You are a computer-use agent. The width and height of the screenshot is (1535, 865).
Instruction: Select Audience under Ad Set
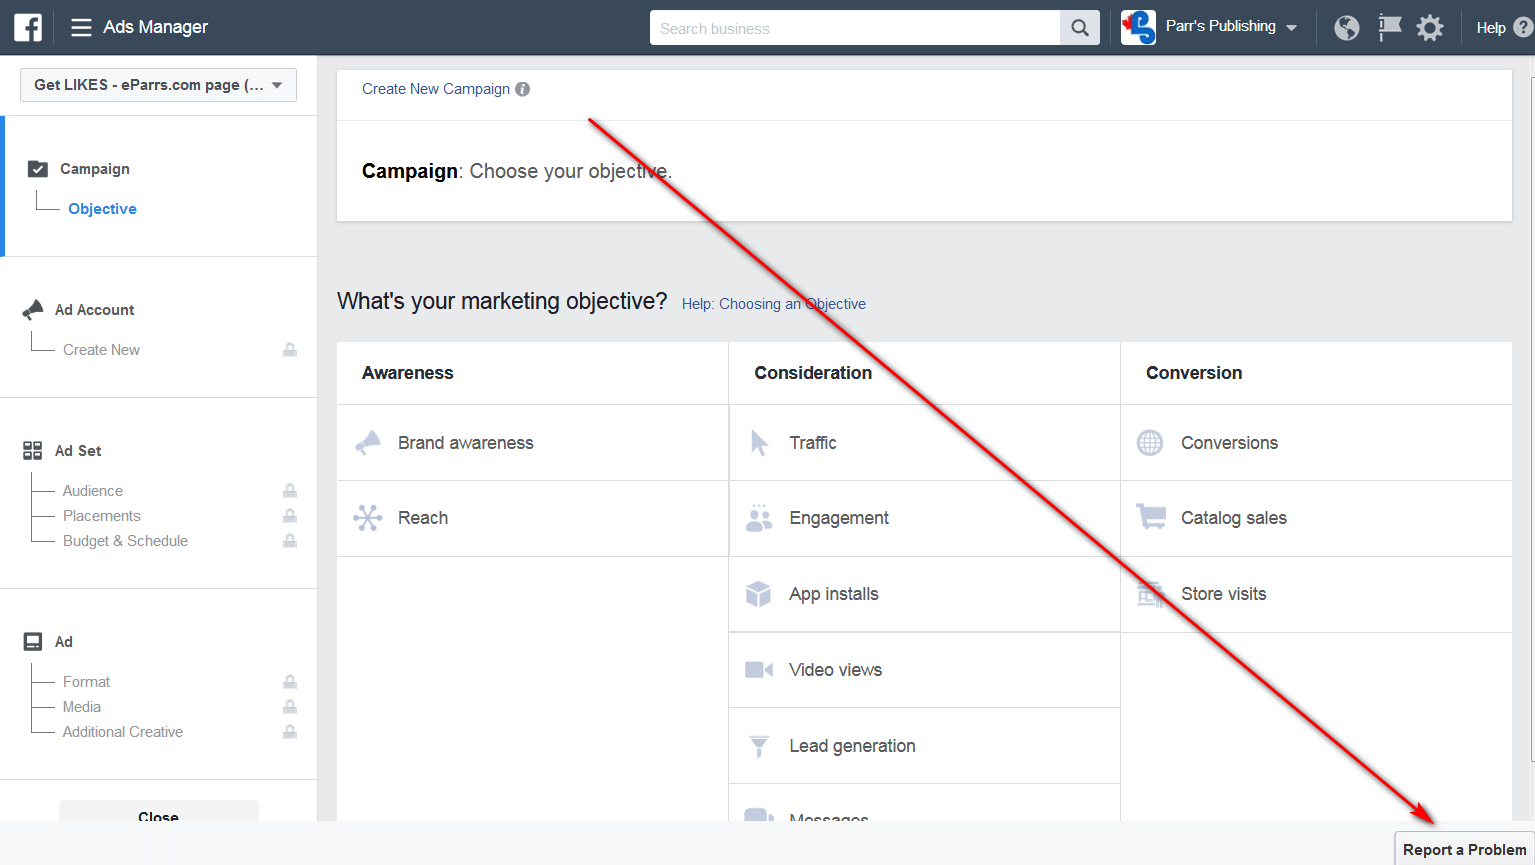point(93,491)
